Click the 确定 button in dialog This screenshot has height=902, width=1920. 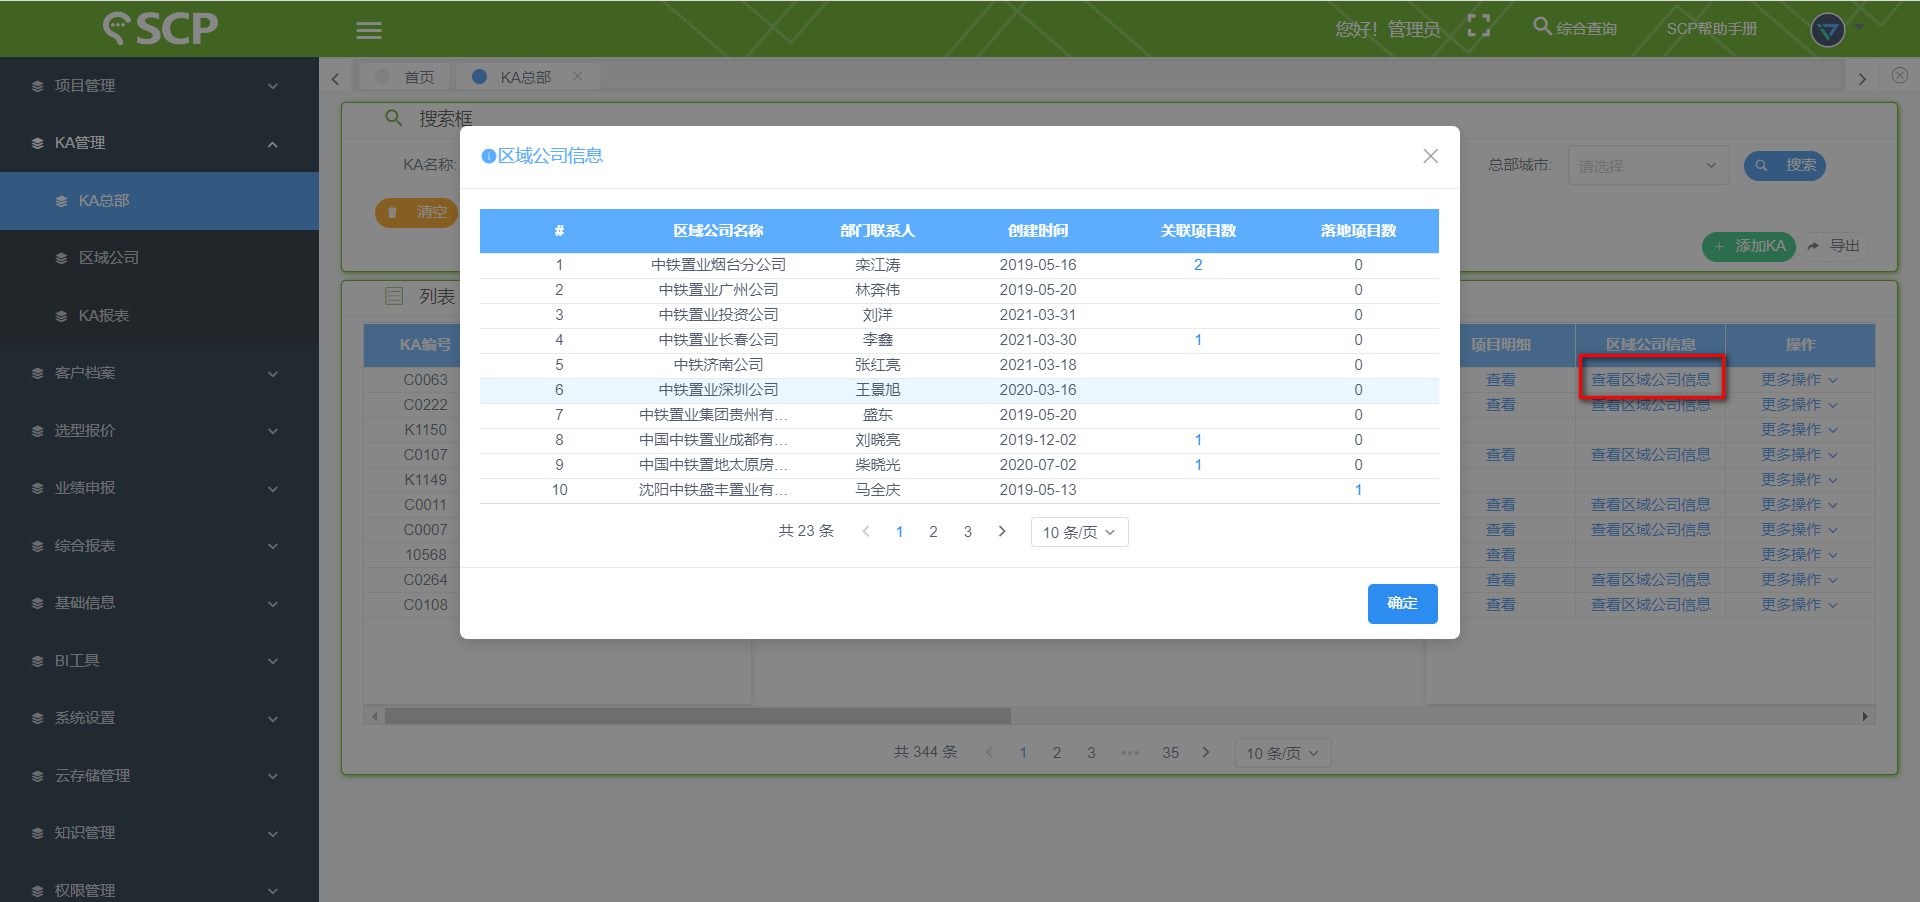click(x=1402, y=603)
